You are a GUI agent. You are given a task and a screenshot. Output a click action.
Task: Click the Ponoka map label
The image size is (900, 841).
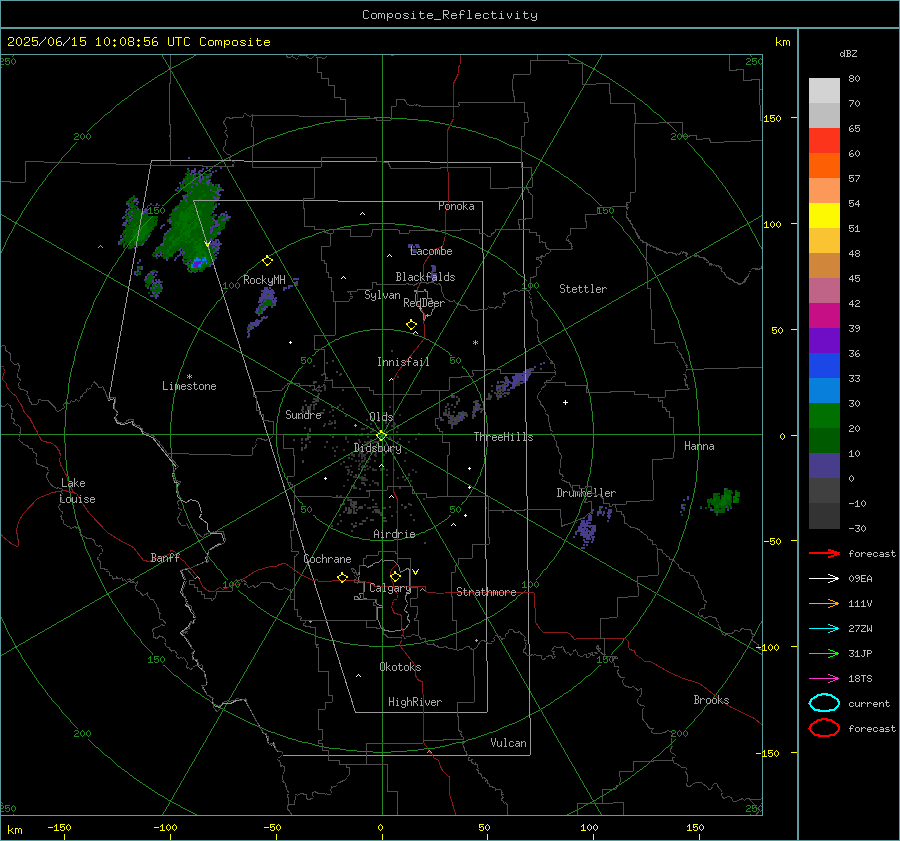tap(456, 206)
